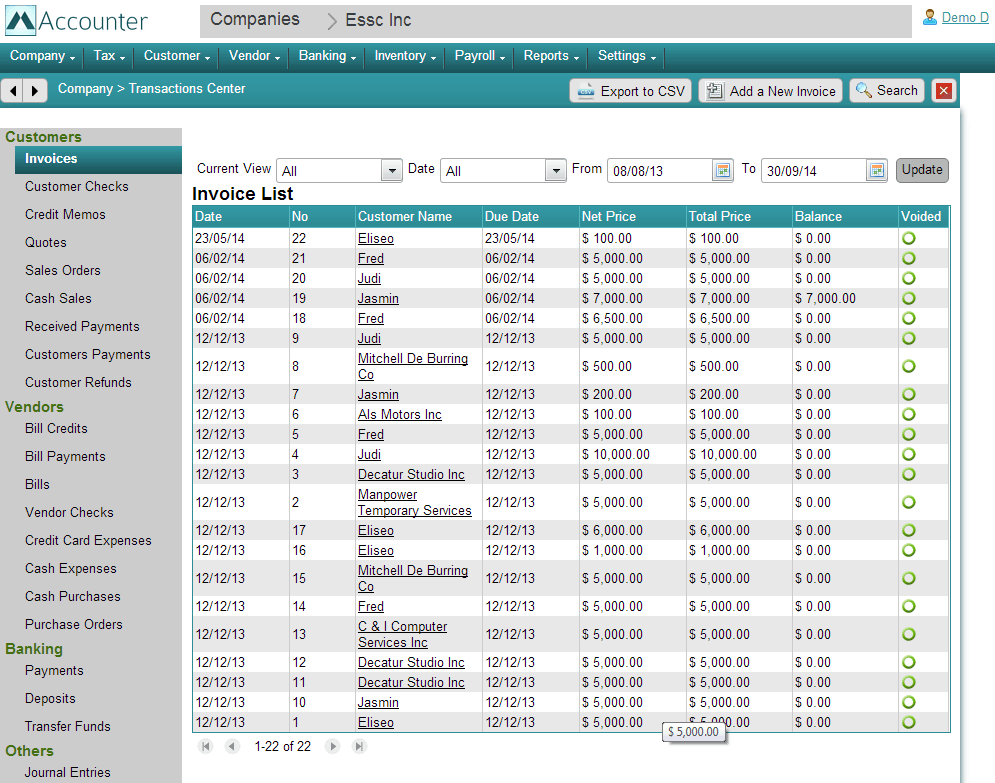Open the To date calendar picker

pyautogui.click(x=876, y=170)
